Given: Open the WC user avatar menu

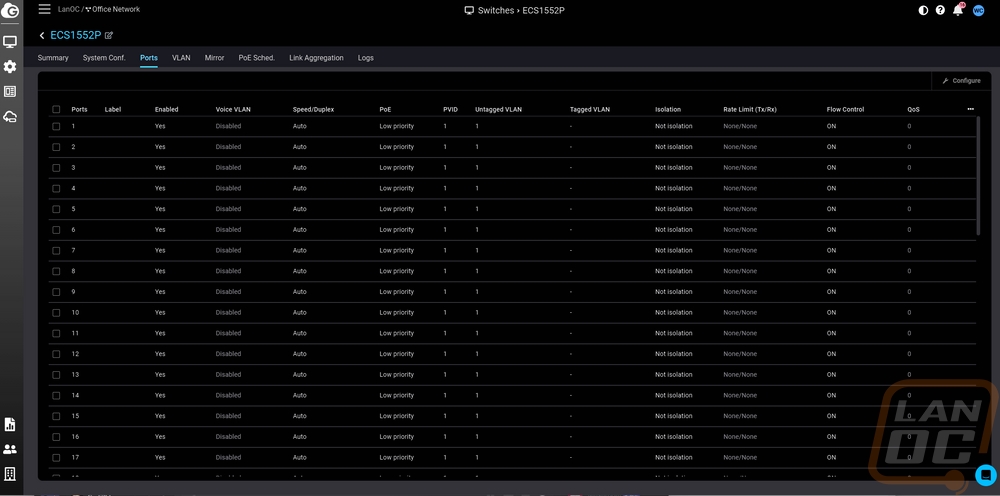Looking at the screenshot, I should coord(978,10).
